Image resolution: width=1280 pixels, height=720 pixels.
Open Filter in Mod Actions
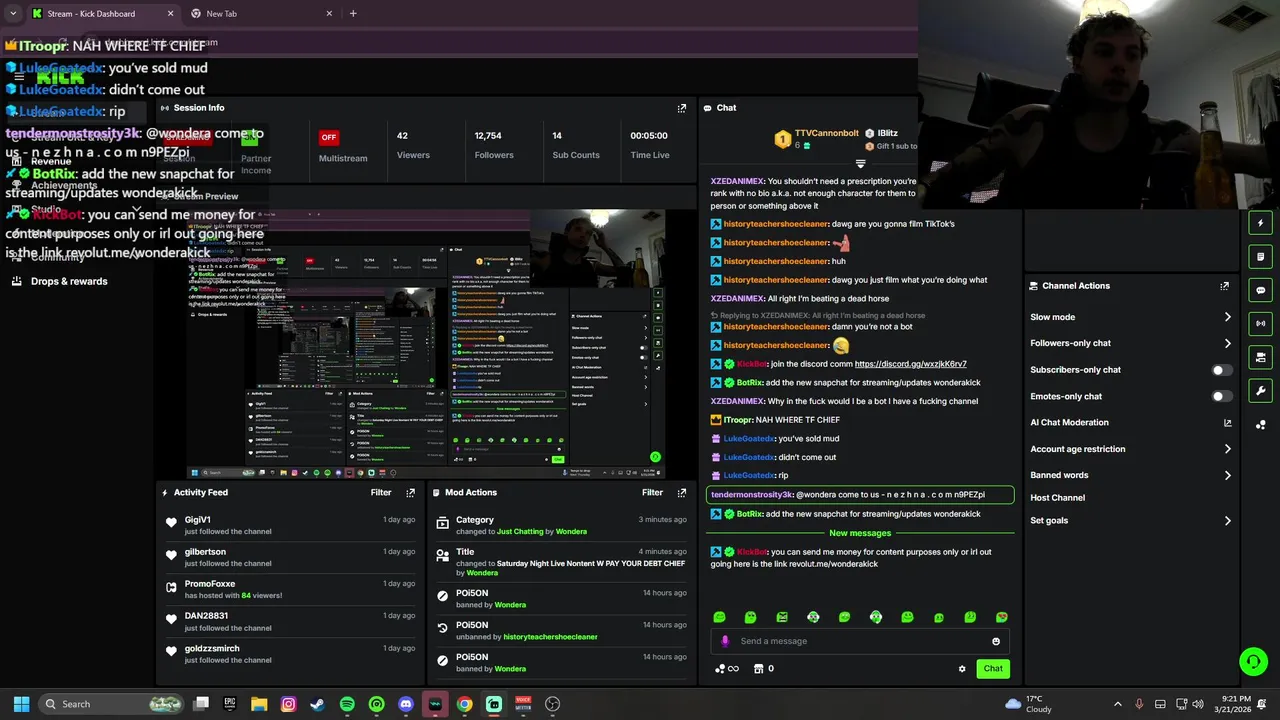coord(652,493)
